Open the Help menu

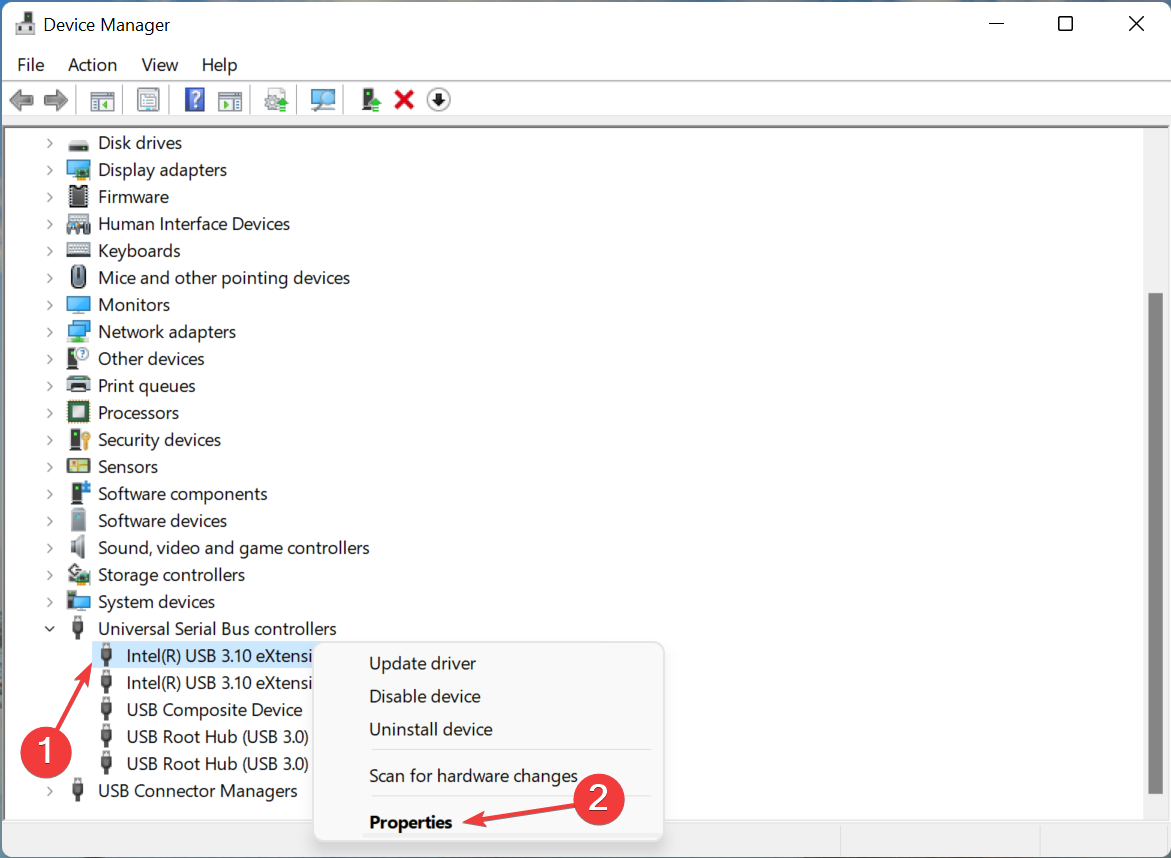[219, 65]
